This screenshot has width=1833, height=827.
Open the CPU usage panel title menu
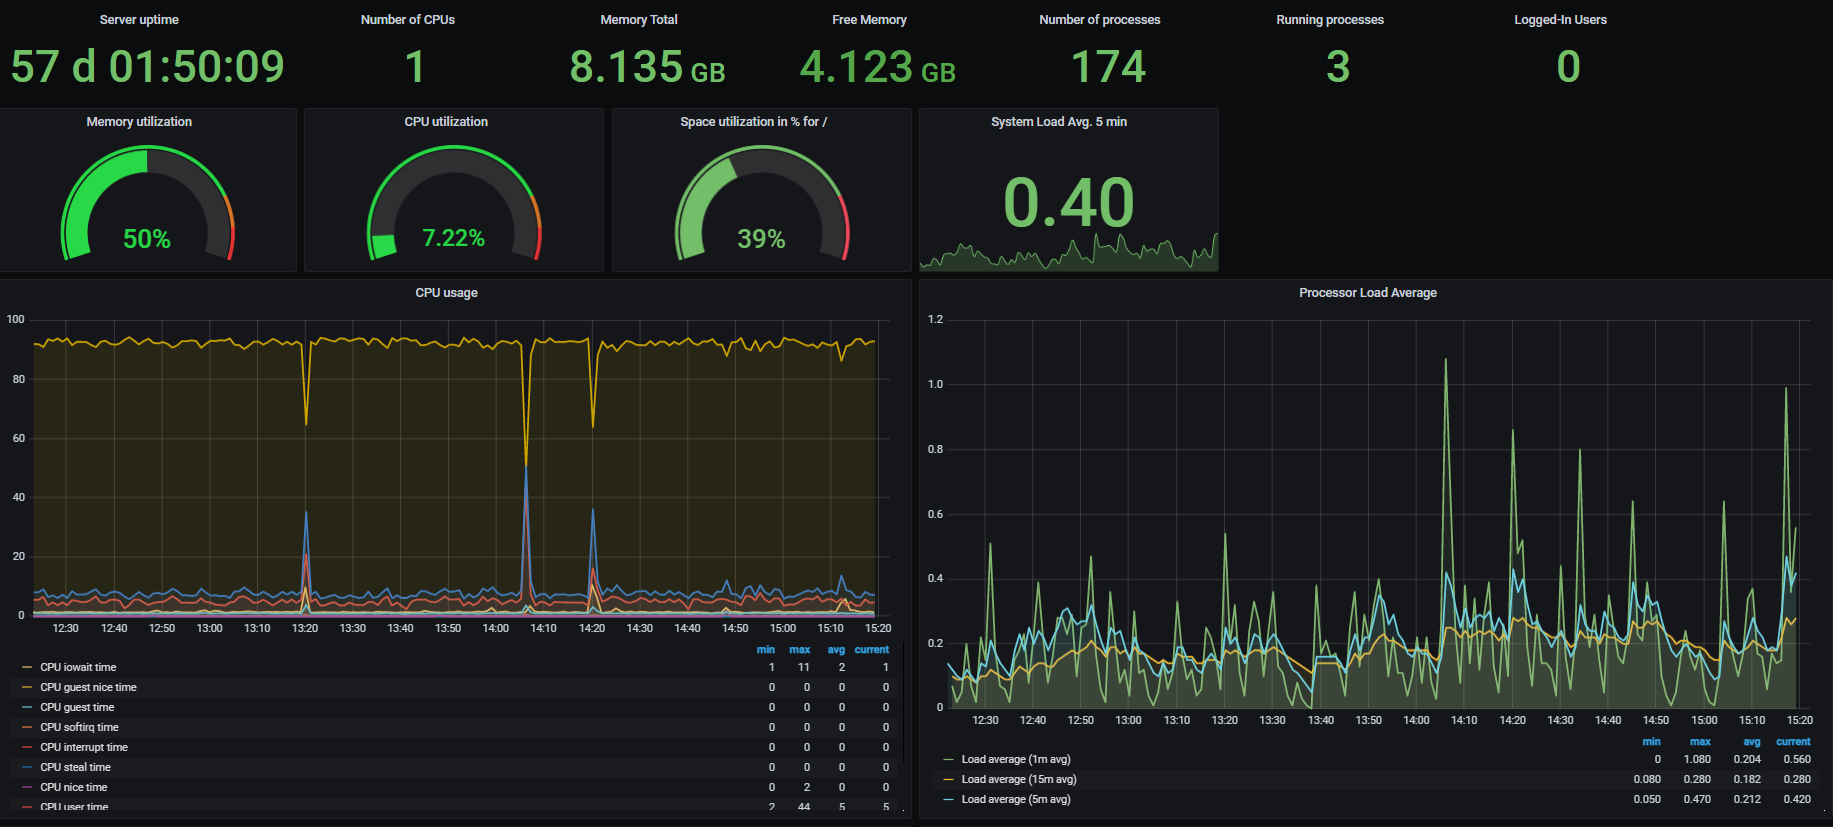[446, 293]
